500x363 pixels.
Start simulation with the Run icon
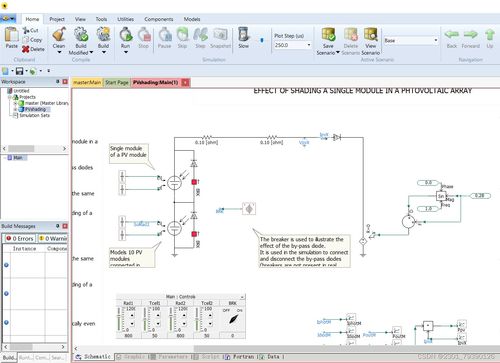tap(126, 34)
